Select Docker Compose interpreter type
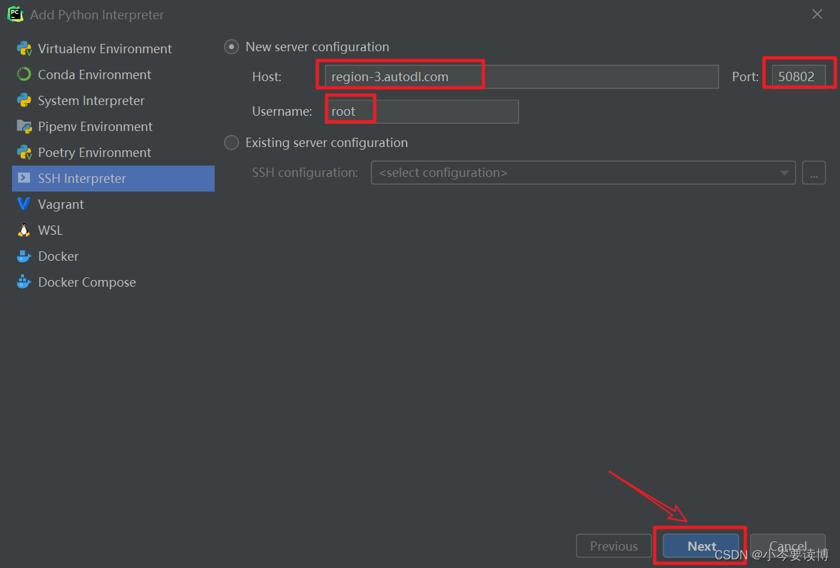840x568 pixels. pos(113,282)
